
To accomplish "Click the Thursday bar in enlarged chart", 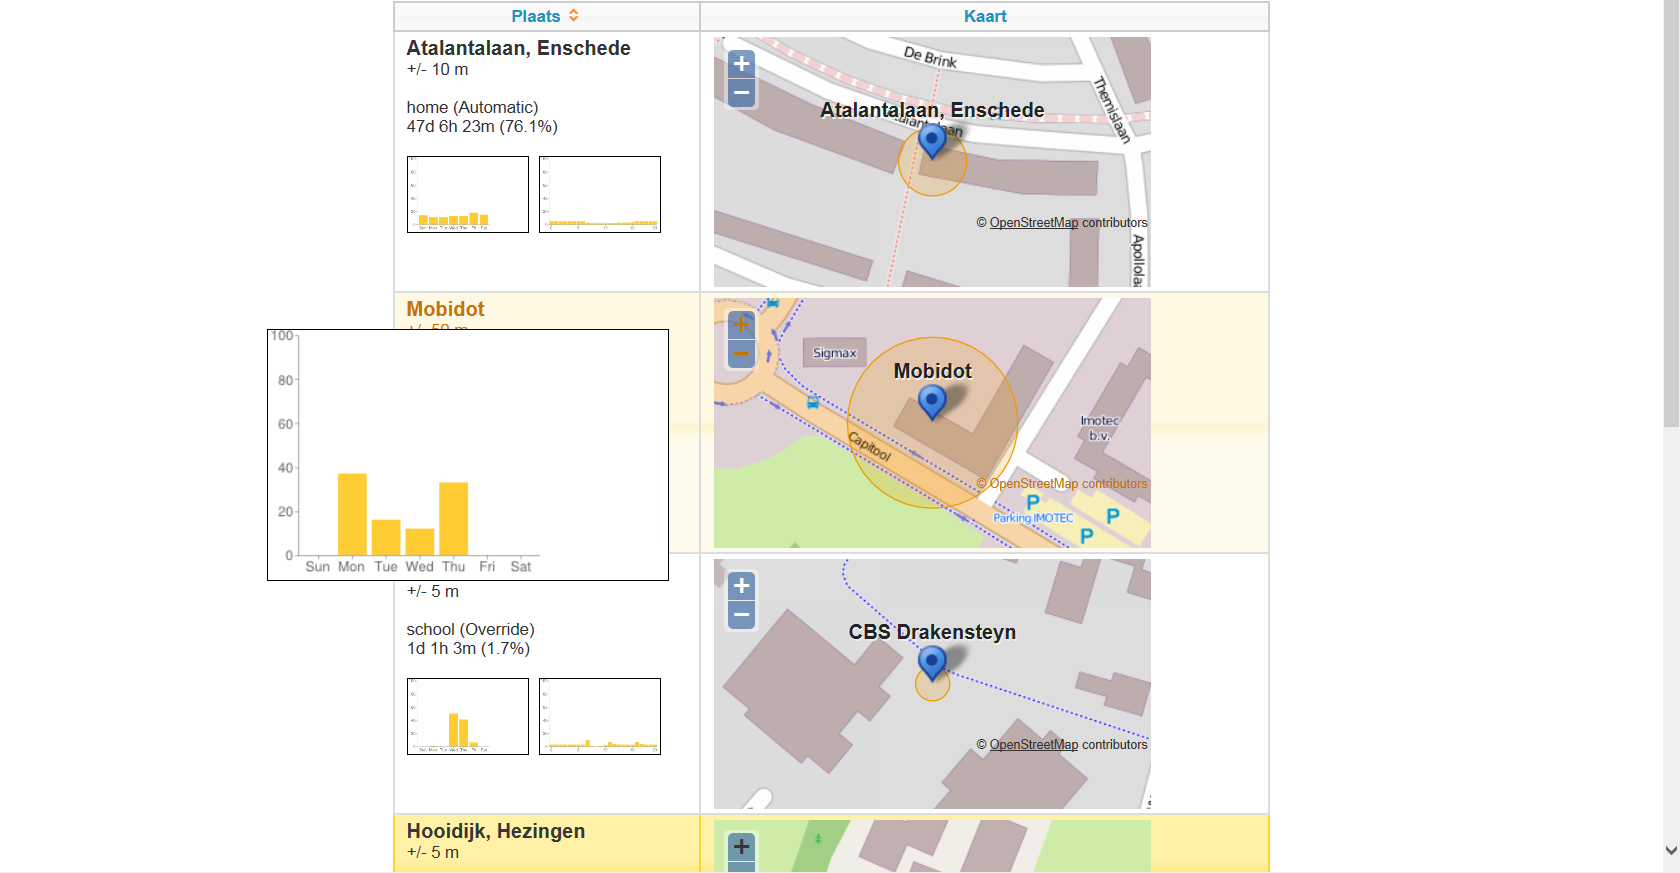I will (454, 519).
